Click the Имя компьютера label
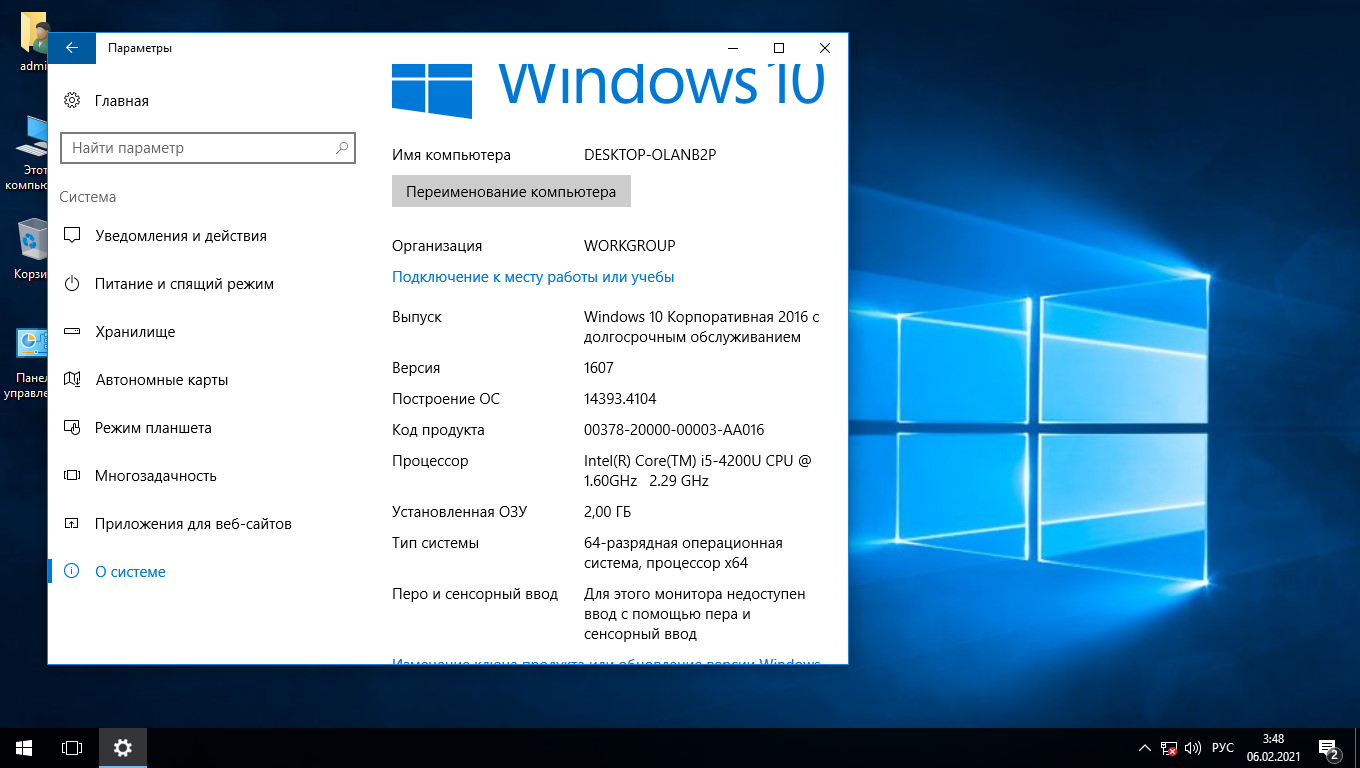Screen dimensions: 1360x768 [451, 155]
